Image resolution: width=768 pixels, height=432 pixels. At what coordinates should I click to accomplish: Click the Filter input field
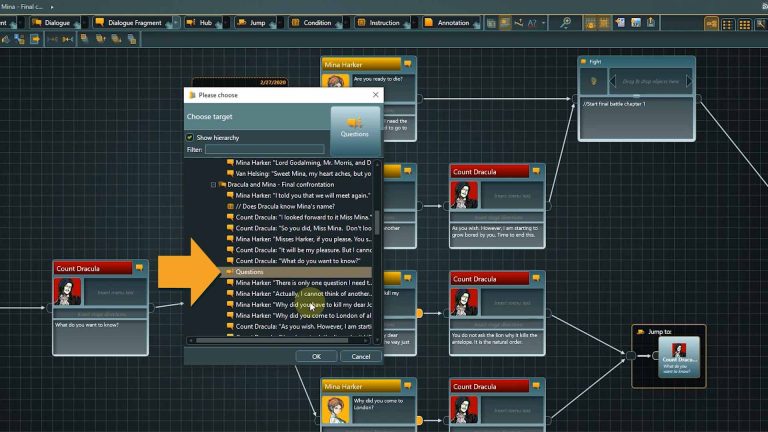tap(264, 149)
